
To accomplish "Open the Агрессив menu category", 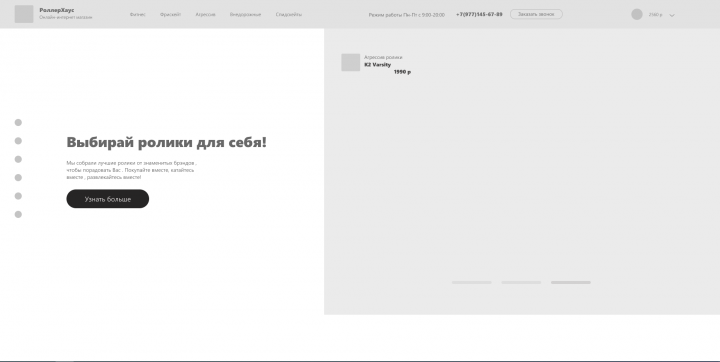I will tap(205, 15).
